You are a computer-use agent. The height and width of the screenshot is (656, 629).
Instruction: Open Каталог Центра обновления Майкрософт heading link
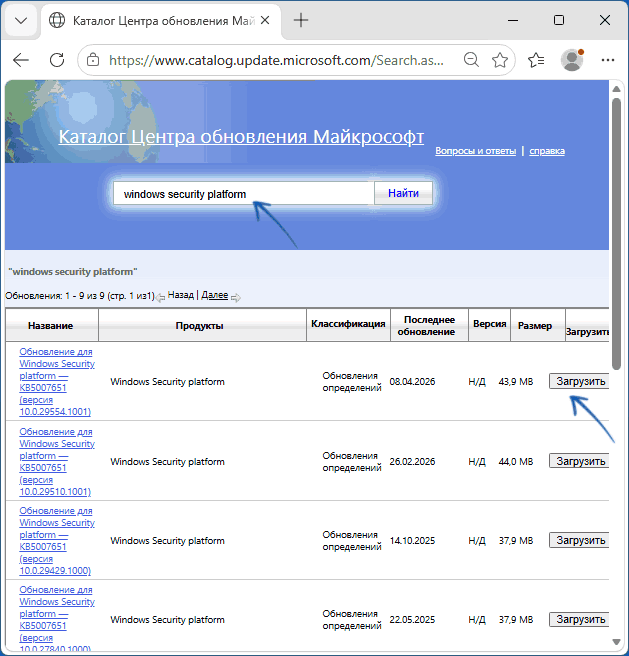241,137
